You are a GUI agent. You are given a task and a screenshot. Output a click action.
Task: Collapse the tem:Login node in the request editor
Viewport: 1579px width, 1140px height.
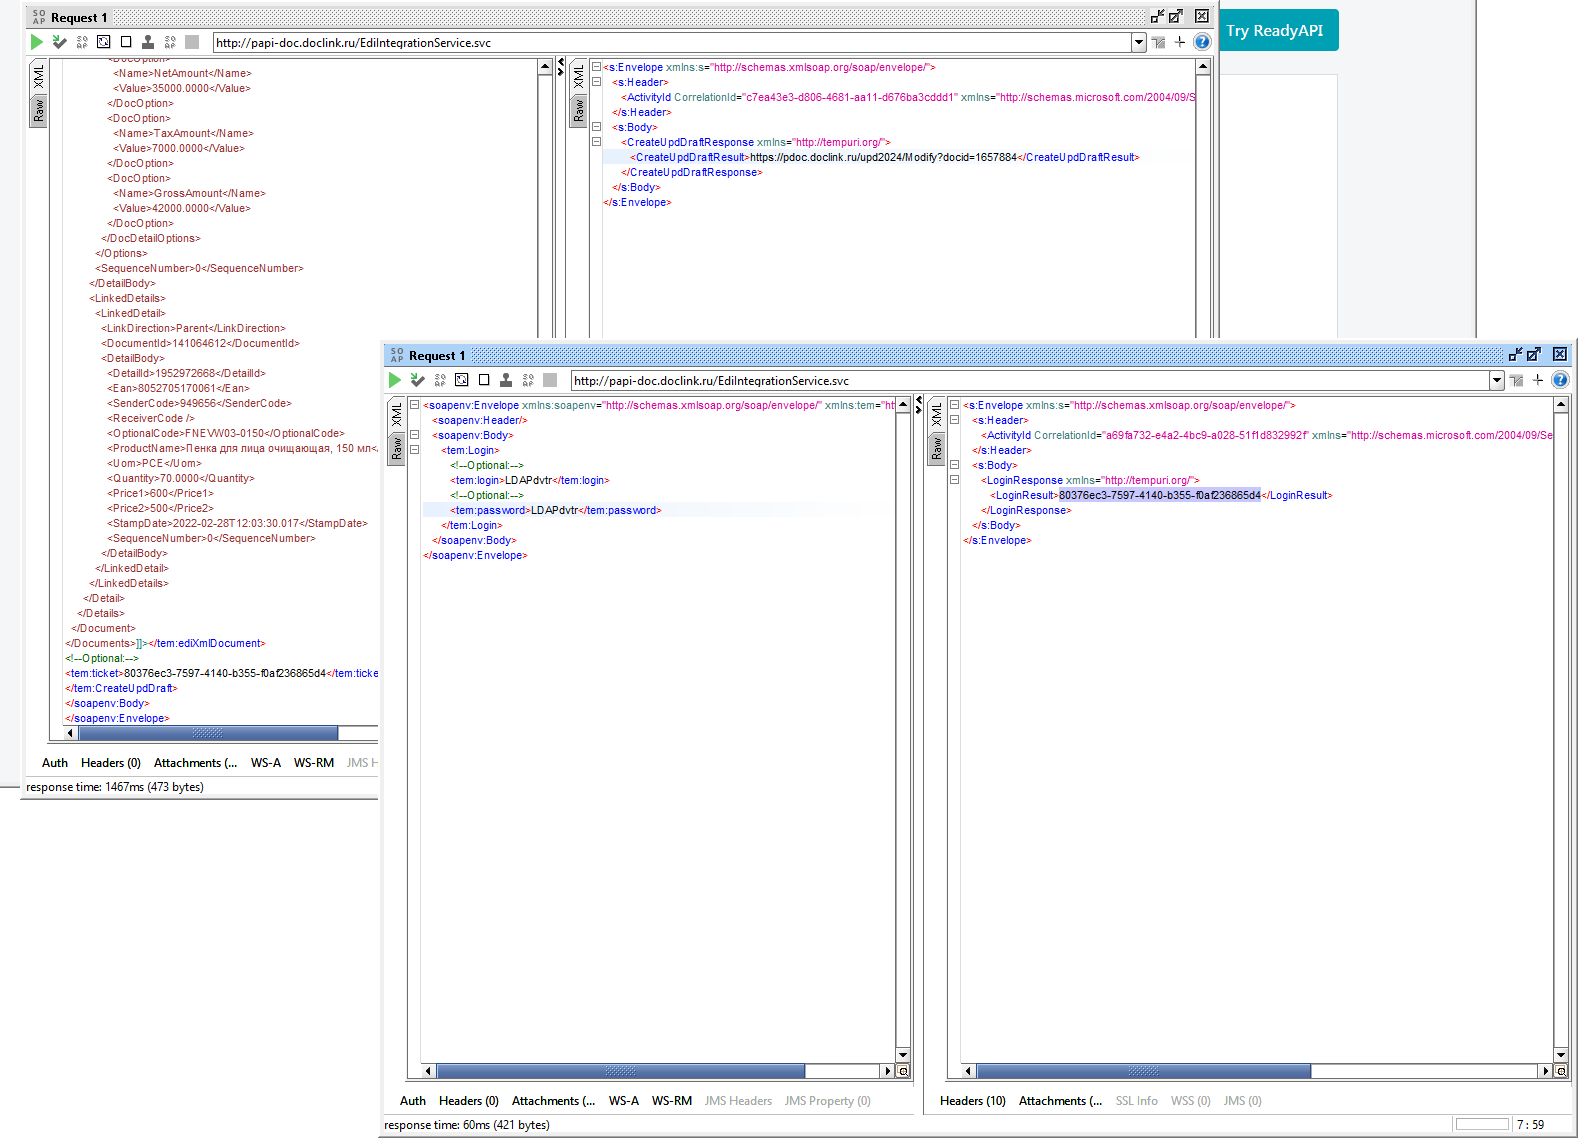tap(414, 450)
